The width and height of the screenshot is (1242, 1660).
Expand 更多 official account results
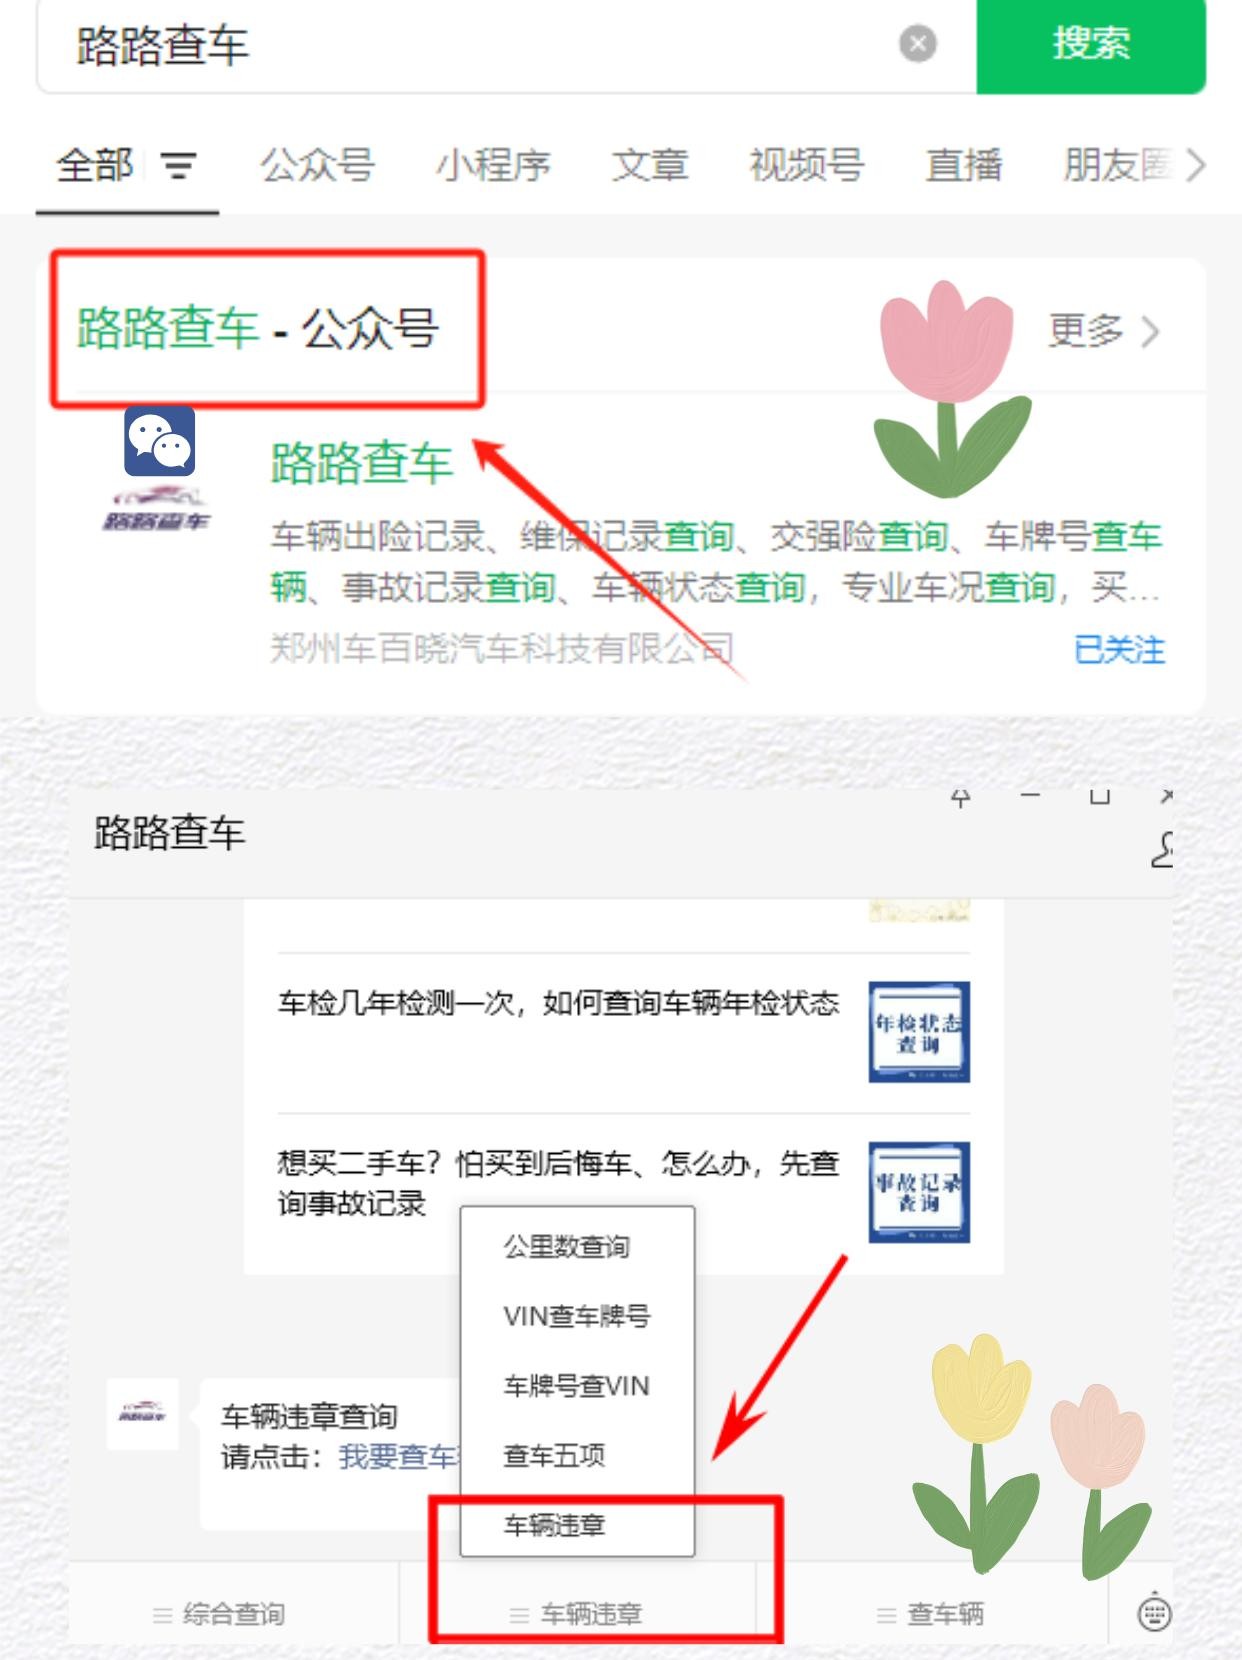tap(1104, 330)
